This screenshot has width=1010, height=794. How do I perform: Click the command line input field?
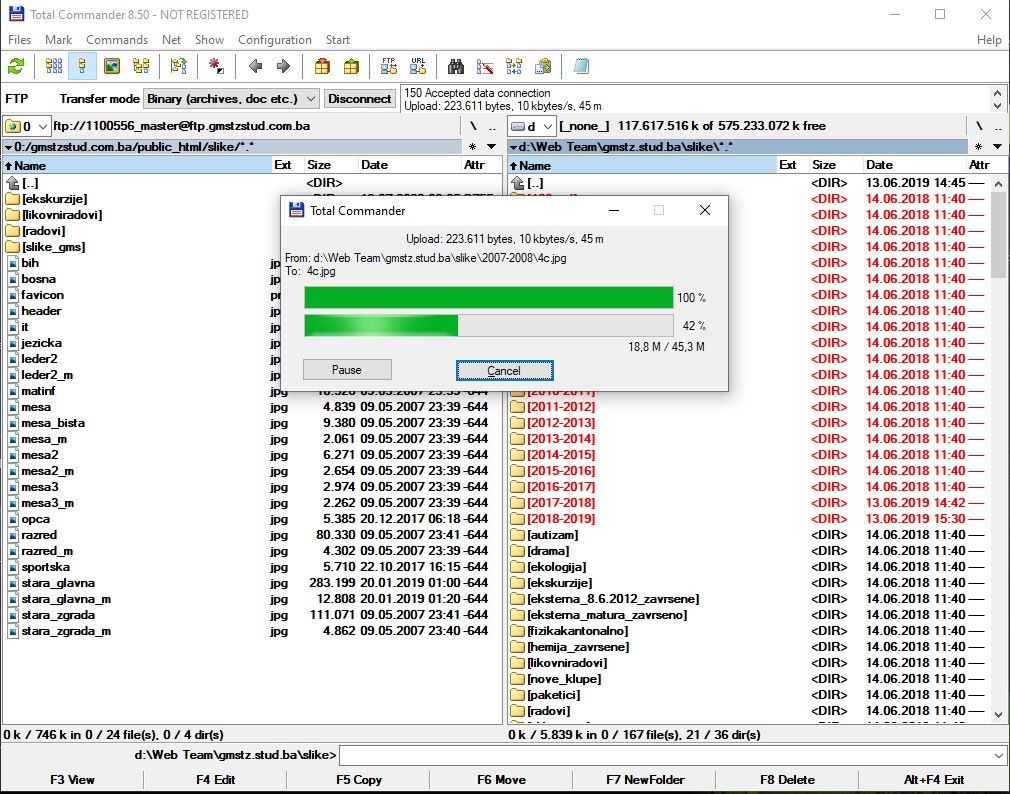pos(665,755)
